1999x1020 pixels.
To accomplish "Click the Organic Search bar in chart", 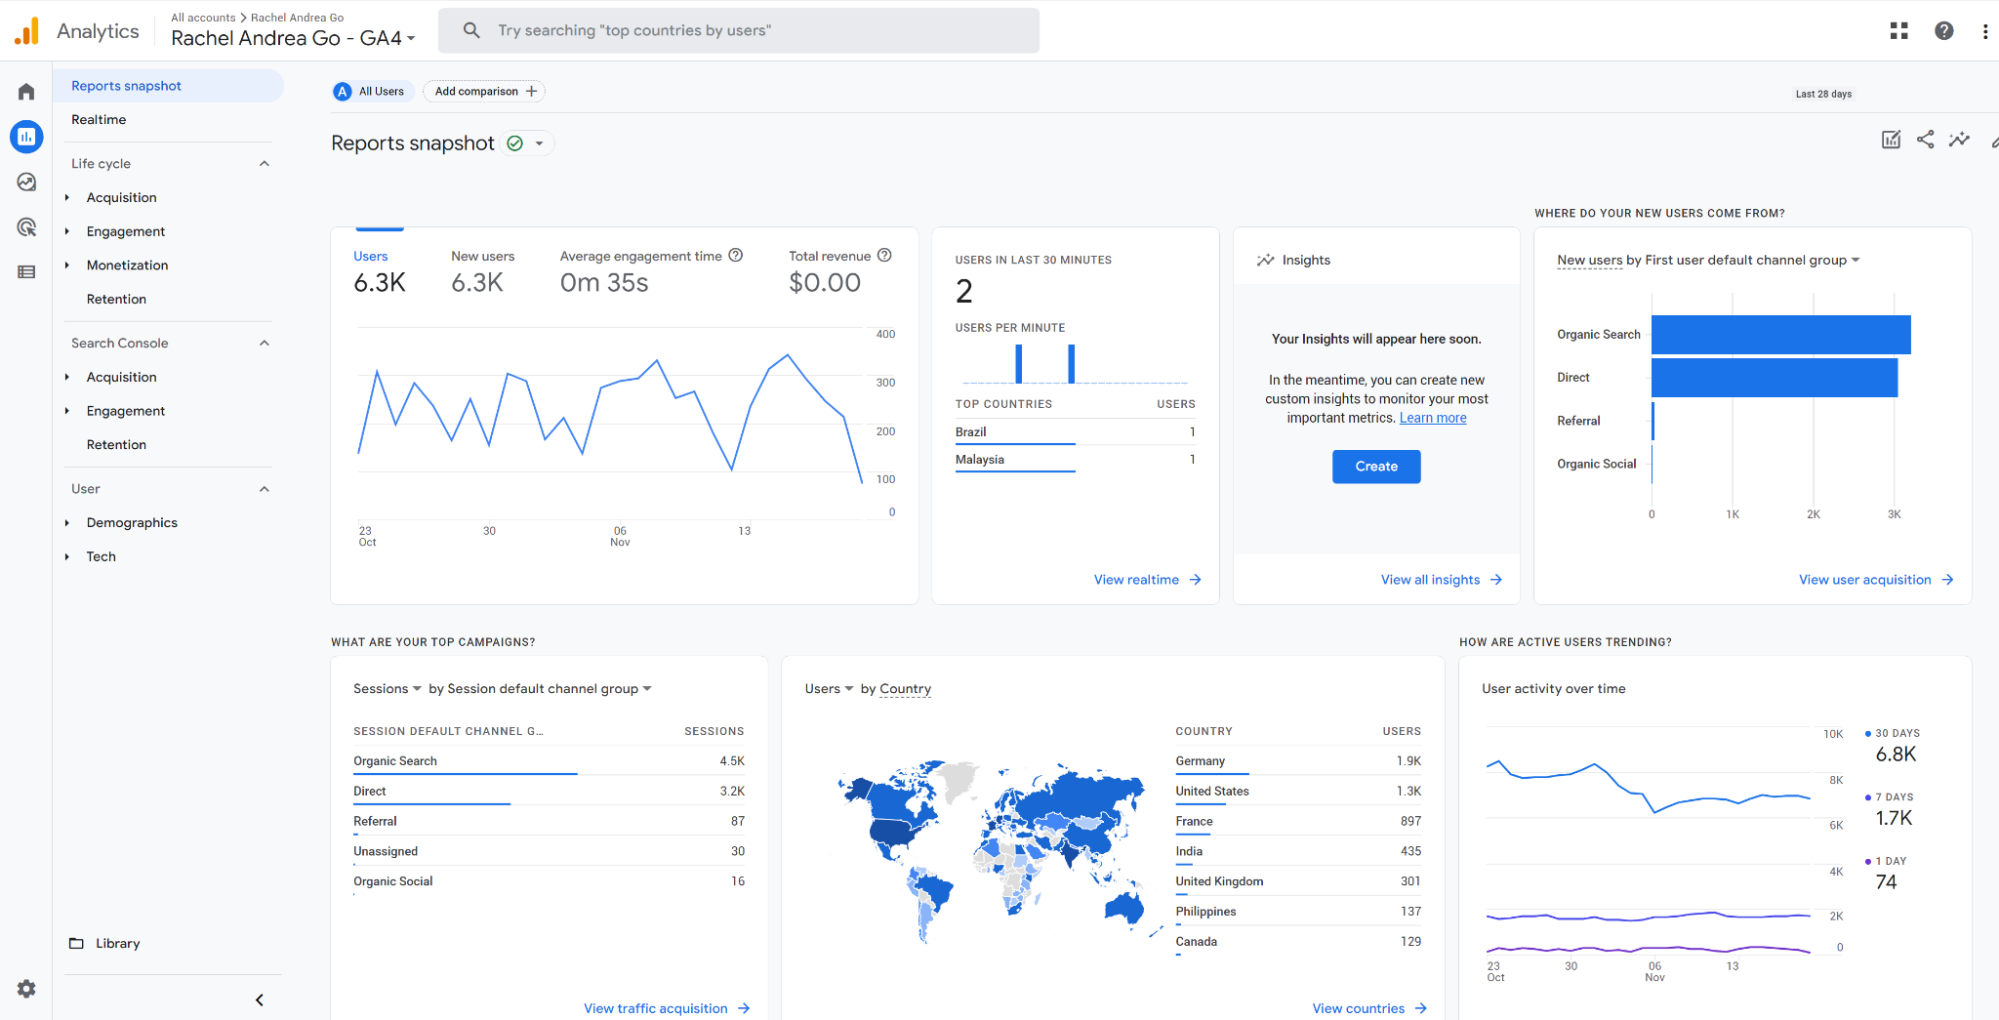I will (1781, 334).
